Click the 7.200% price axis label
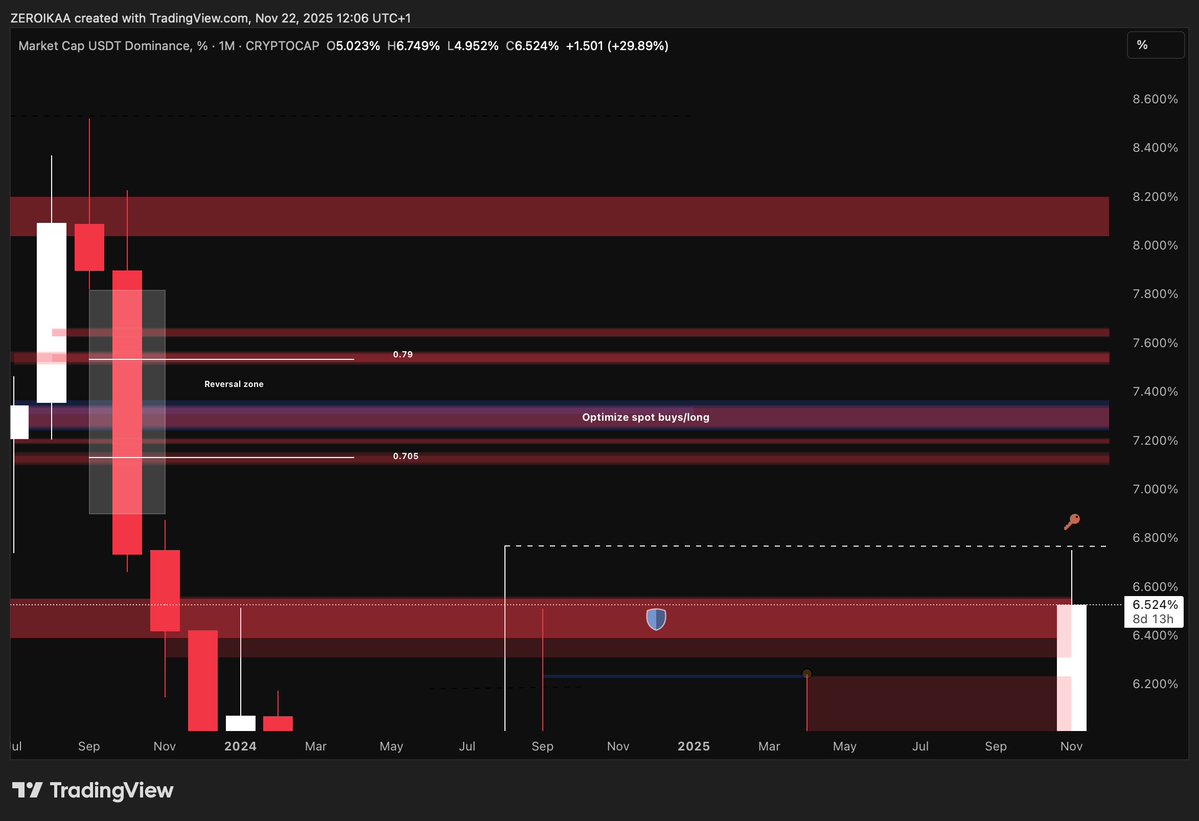The image size is (1199, 821). (x=1155, y=440)
